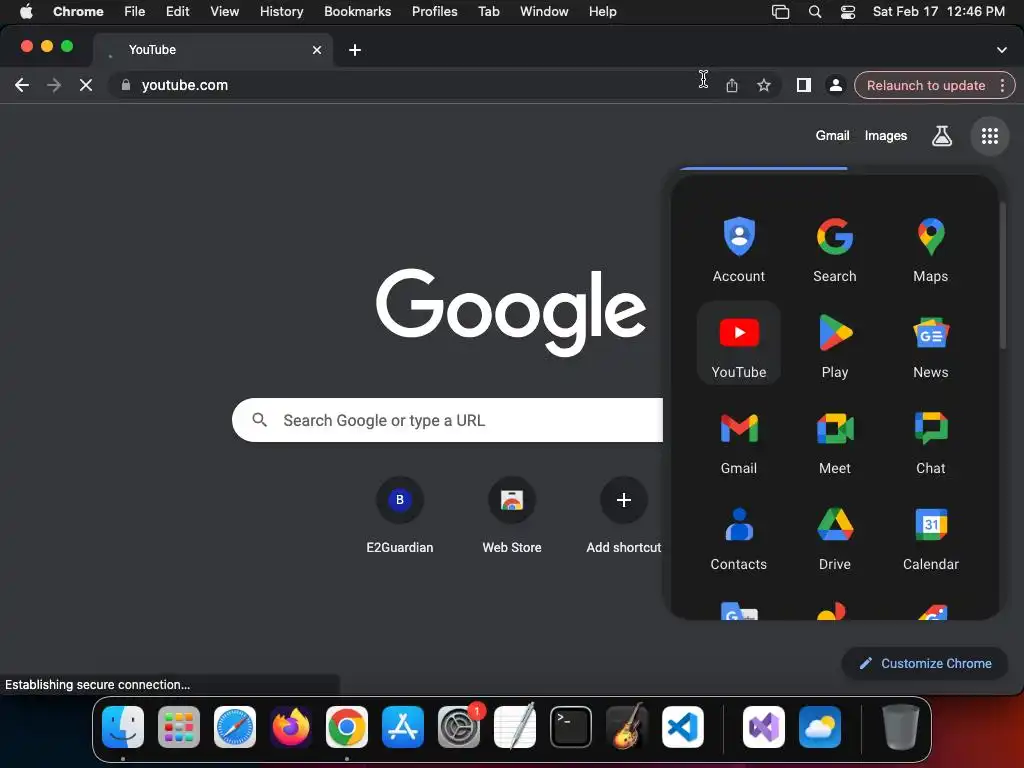This screenshot has width=1024, height=768.
Task: Open Gmail link at top
Action: tap(832, 135)
